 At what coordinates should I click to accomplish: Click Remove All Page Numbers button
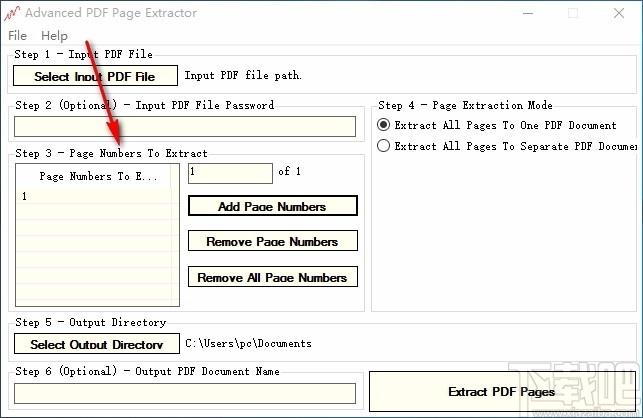[x=273, y=277]
